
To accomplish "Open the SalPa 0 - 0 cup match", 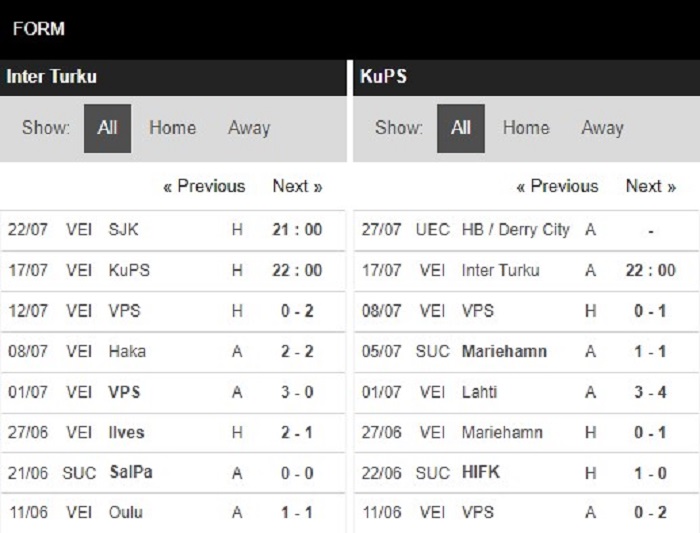I will click(x=173, y=473).
